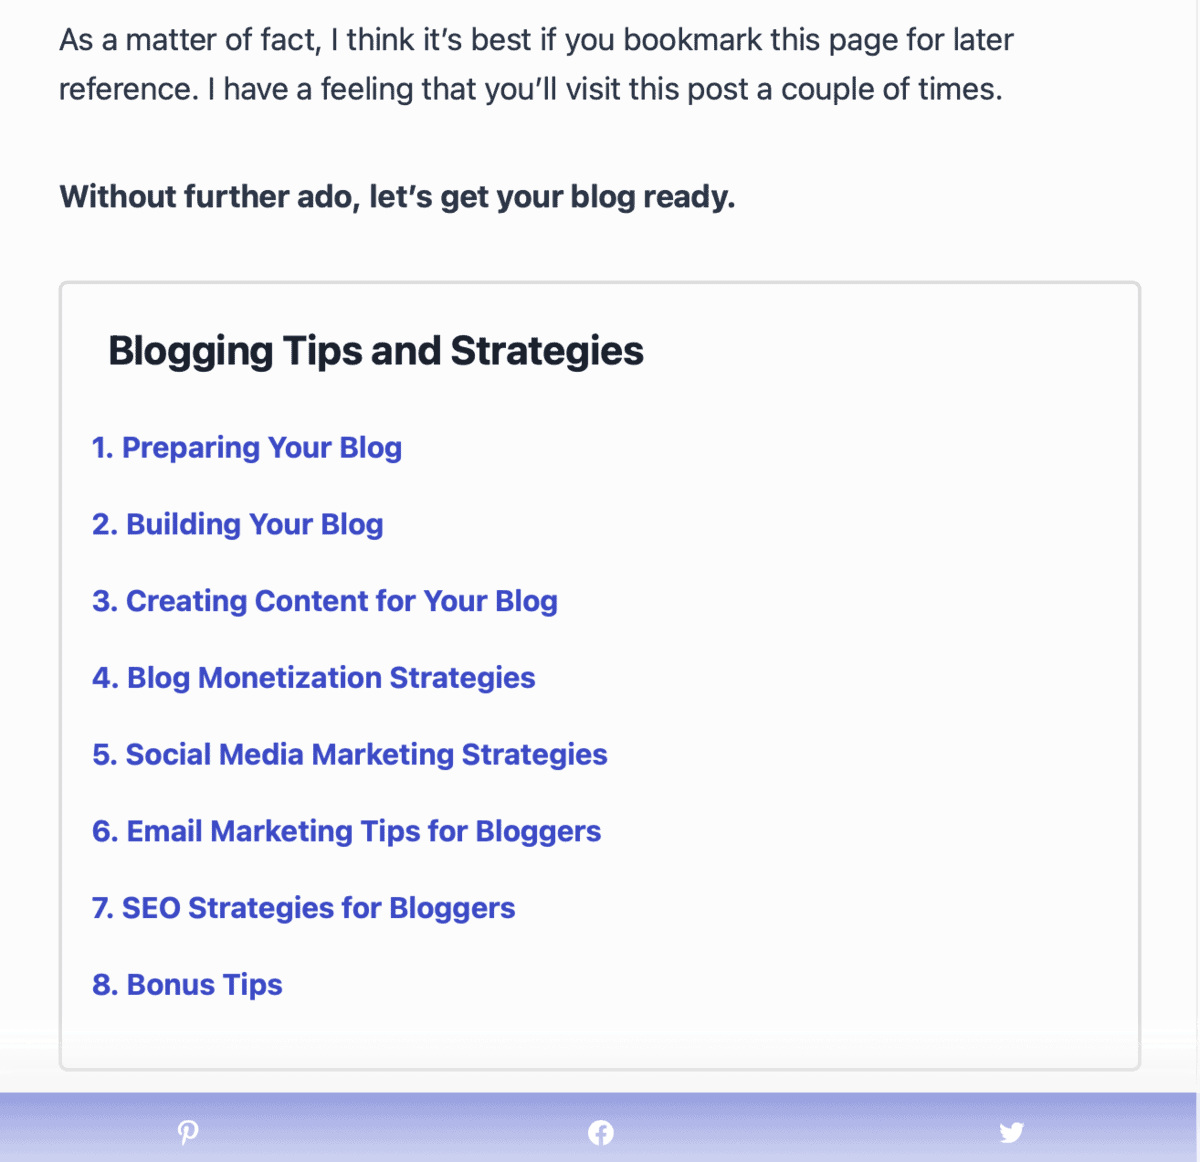
Task: Go to 'Creating Content for Your Blog'
Action: pyautogui.click(x=324, y=601)
